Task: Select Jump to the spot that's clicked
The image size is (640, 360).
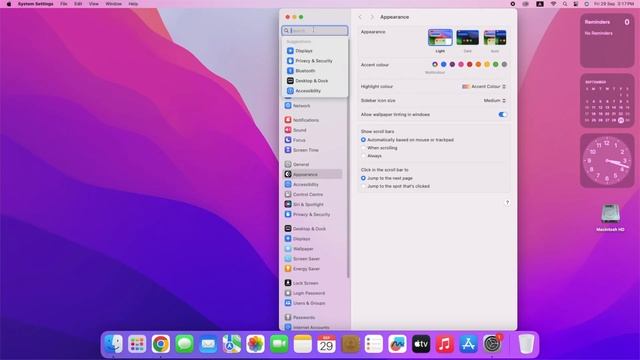Action: tap(363, 186)
